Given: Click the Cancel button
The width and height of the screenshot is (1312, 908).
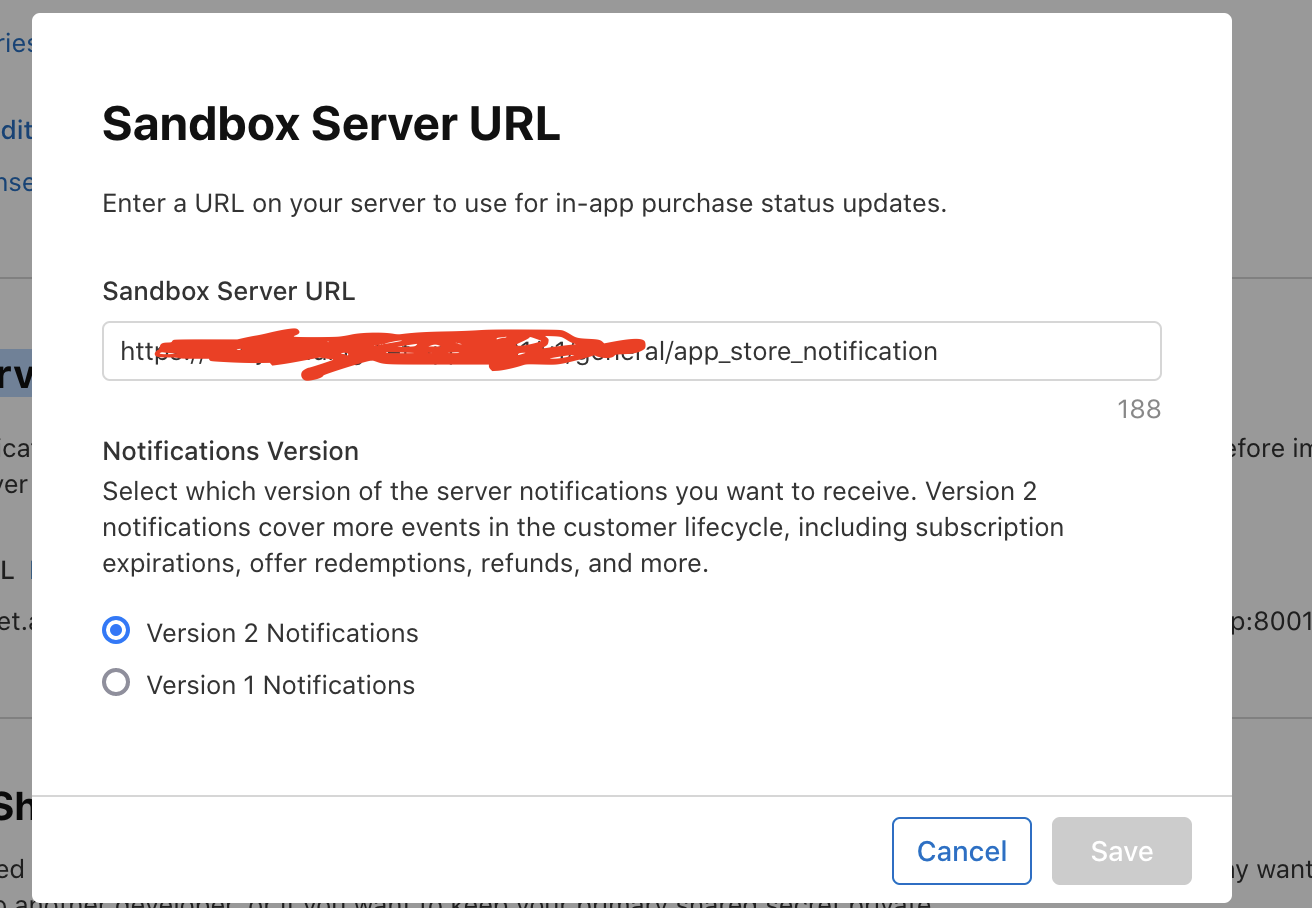Looking at the screenshot, I should (x=961, y=850).
